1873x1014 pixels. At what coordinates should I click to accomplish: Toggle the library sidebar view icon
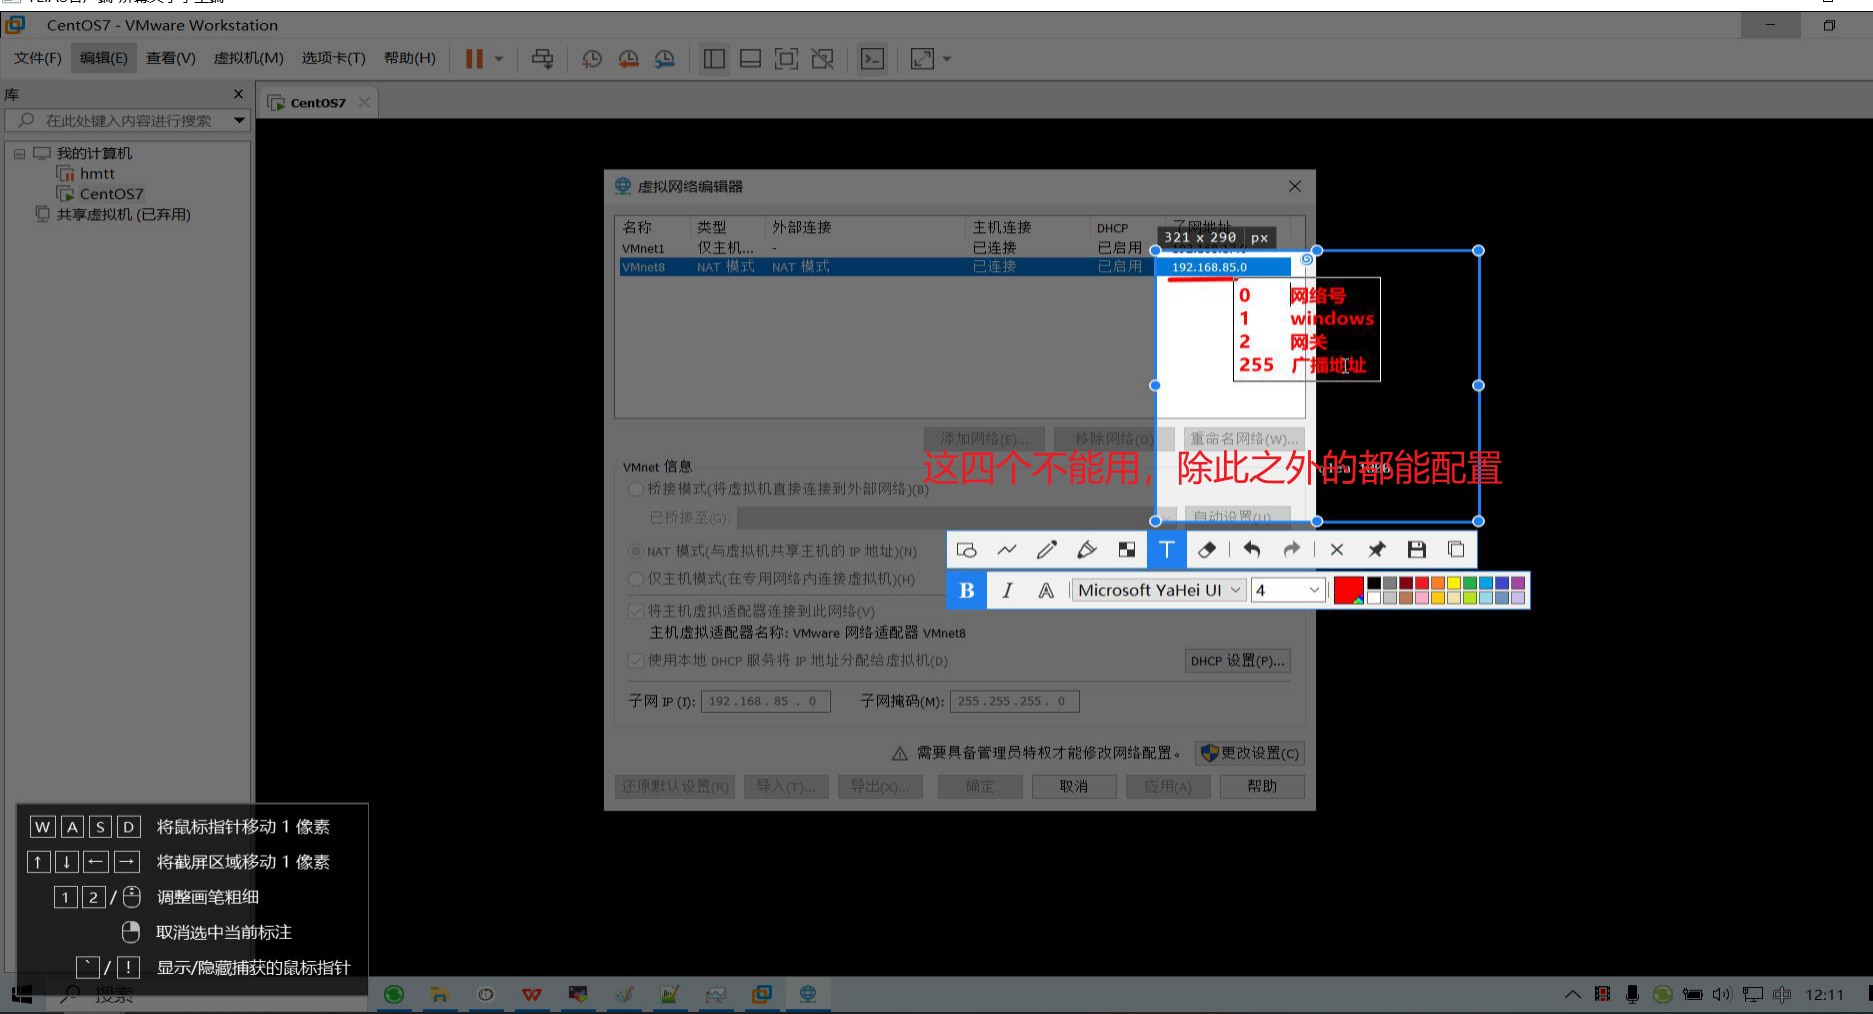pyautogui.click(x=714, y=59)
